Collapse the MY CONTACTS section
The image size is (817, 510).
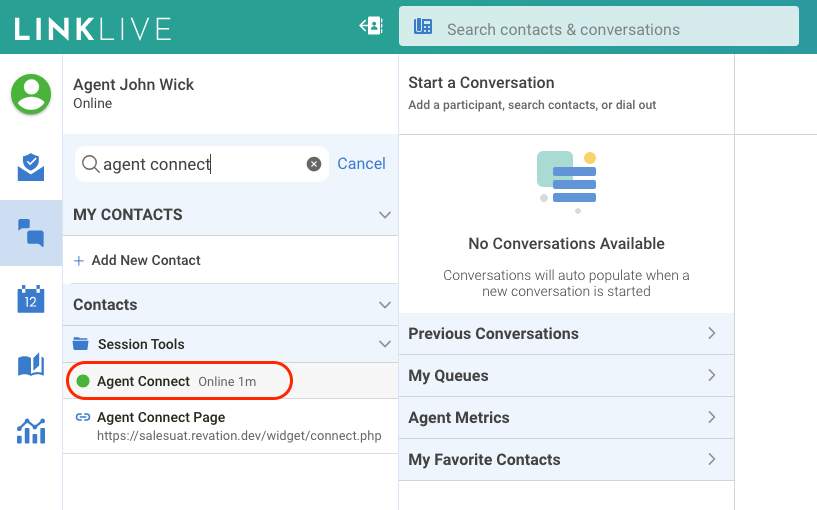tap(384, 215)
